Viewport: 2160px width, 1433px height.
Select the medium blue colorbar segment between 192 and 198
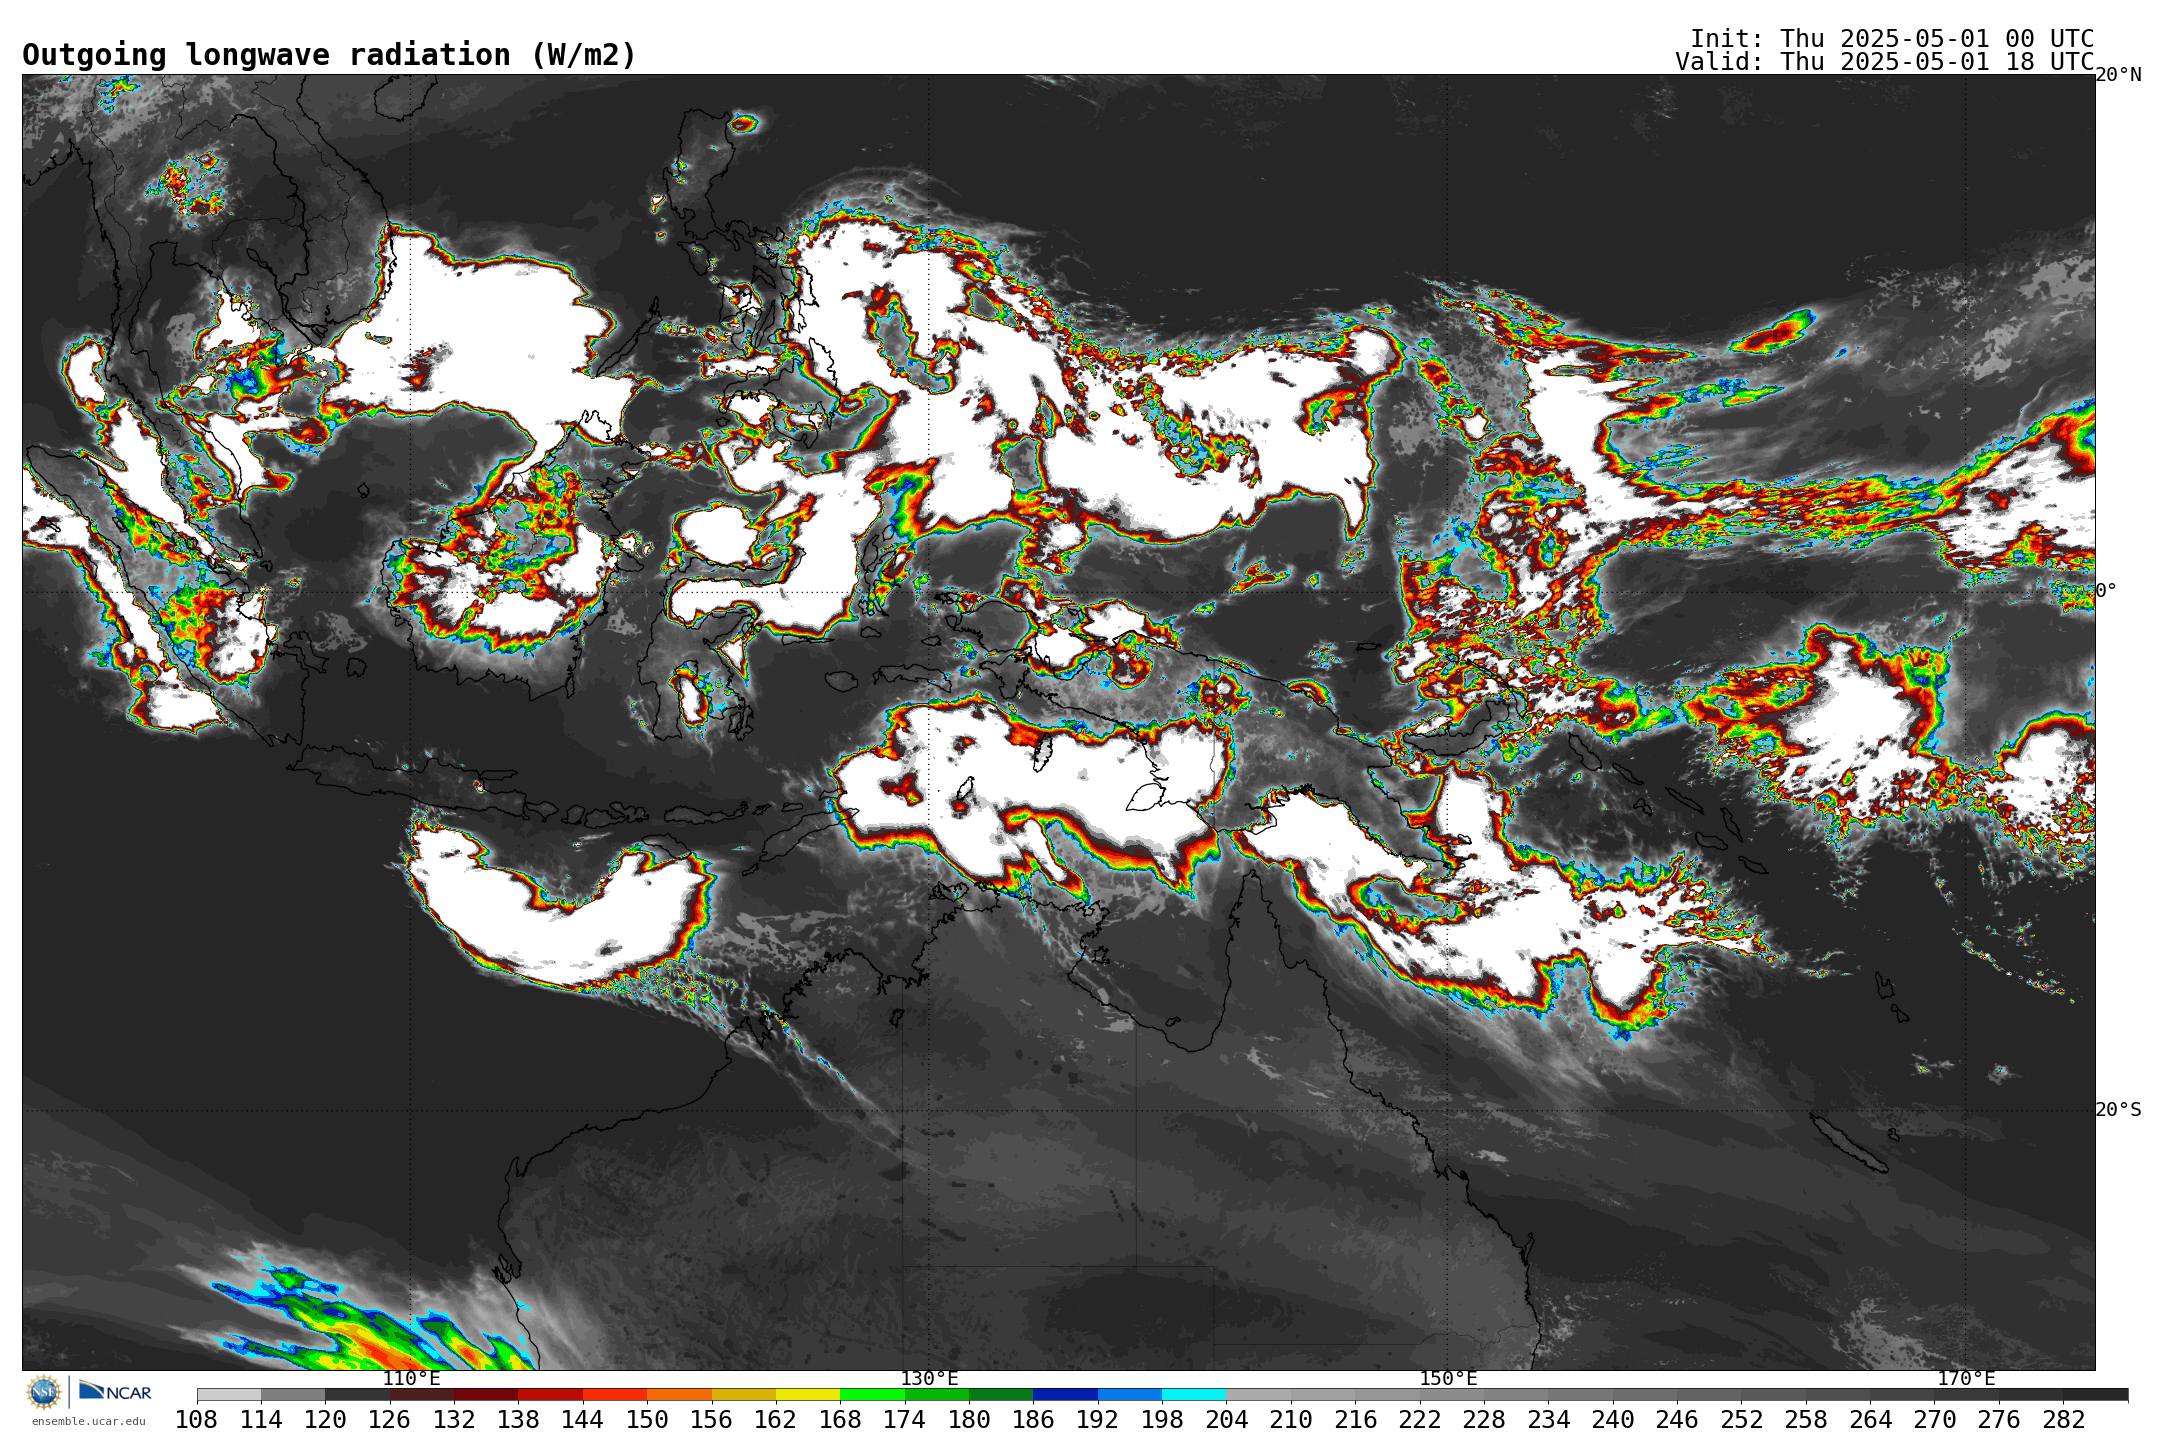pyautogui.click(x=1130, y=1394)
